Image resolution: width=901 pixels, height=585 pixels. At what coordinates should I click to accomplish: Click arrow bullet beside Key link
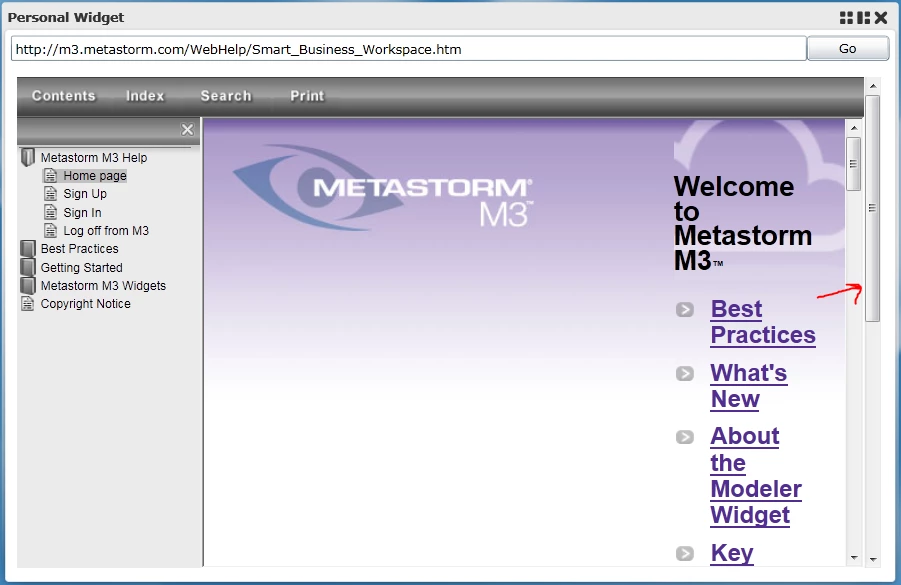point(684,553)
